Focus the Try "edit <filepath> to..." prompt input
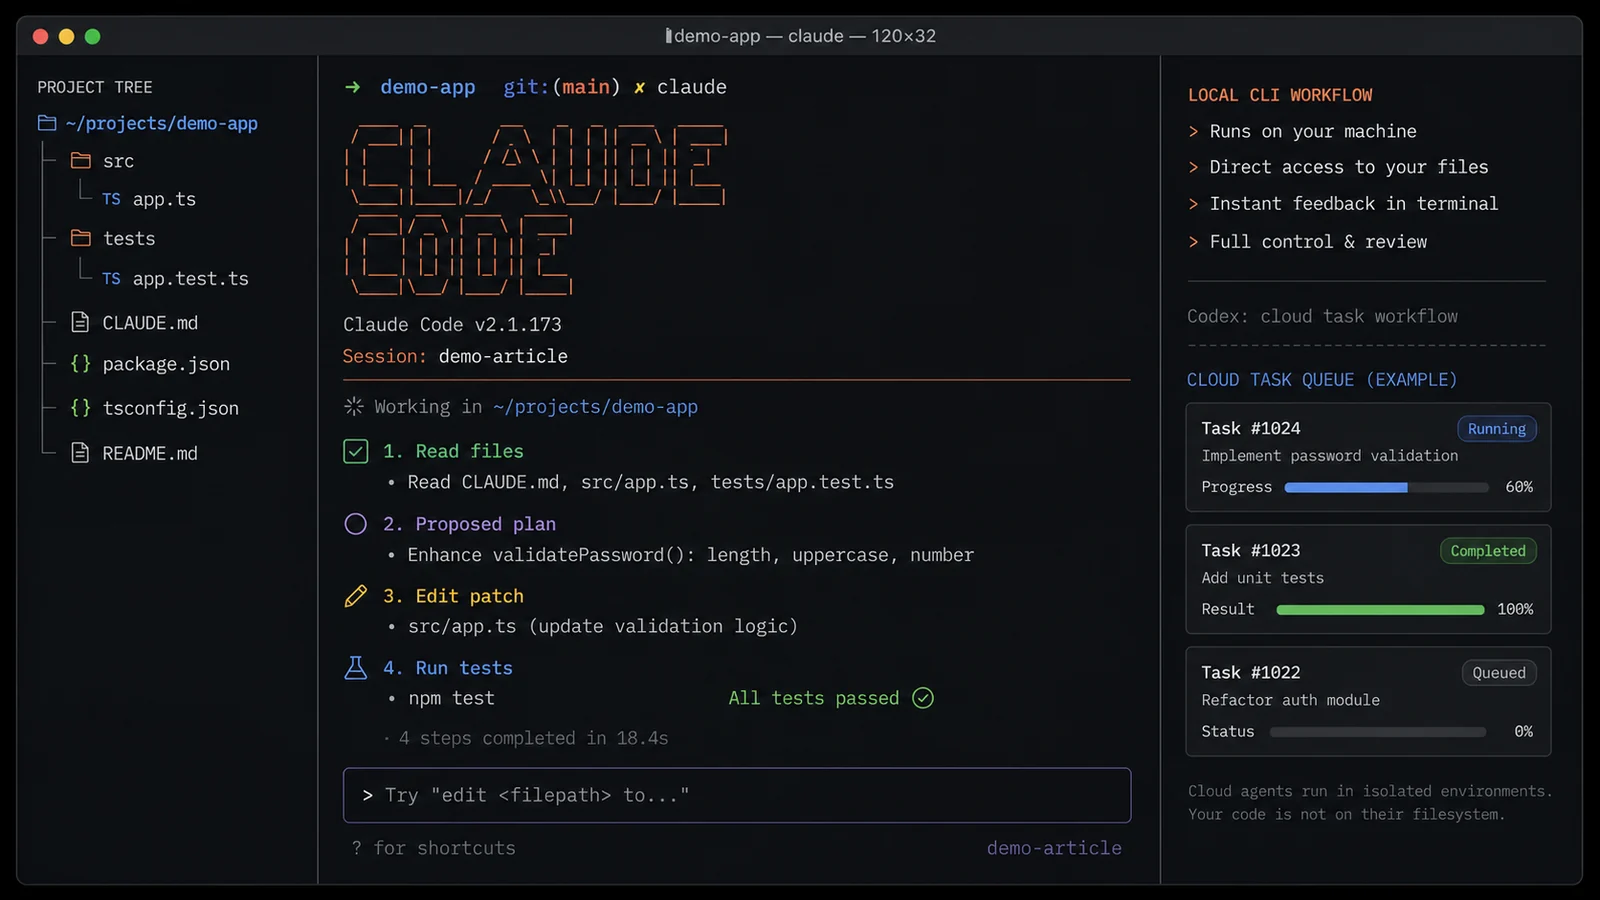This screenshot has width=1600, height=900. [x=737, y=795]
